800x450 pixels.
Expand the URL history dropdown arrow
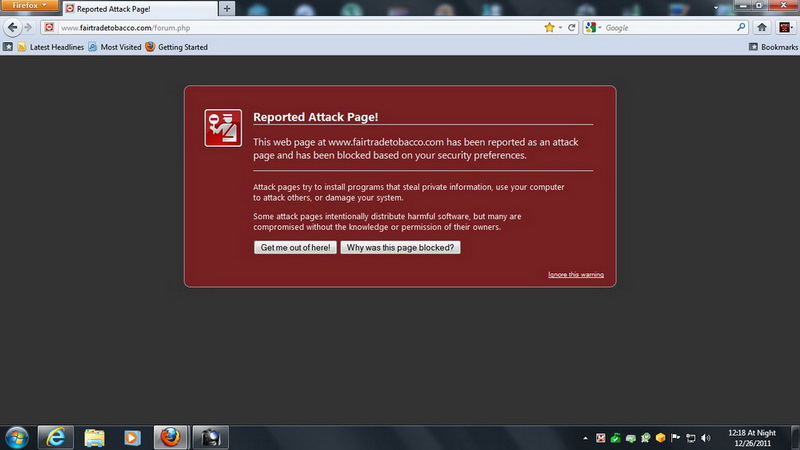(560, 28)
